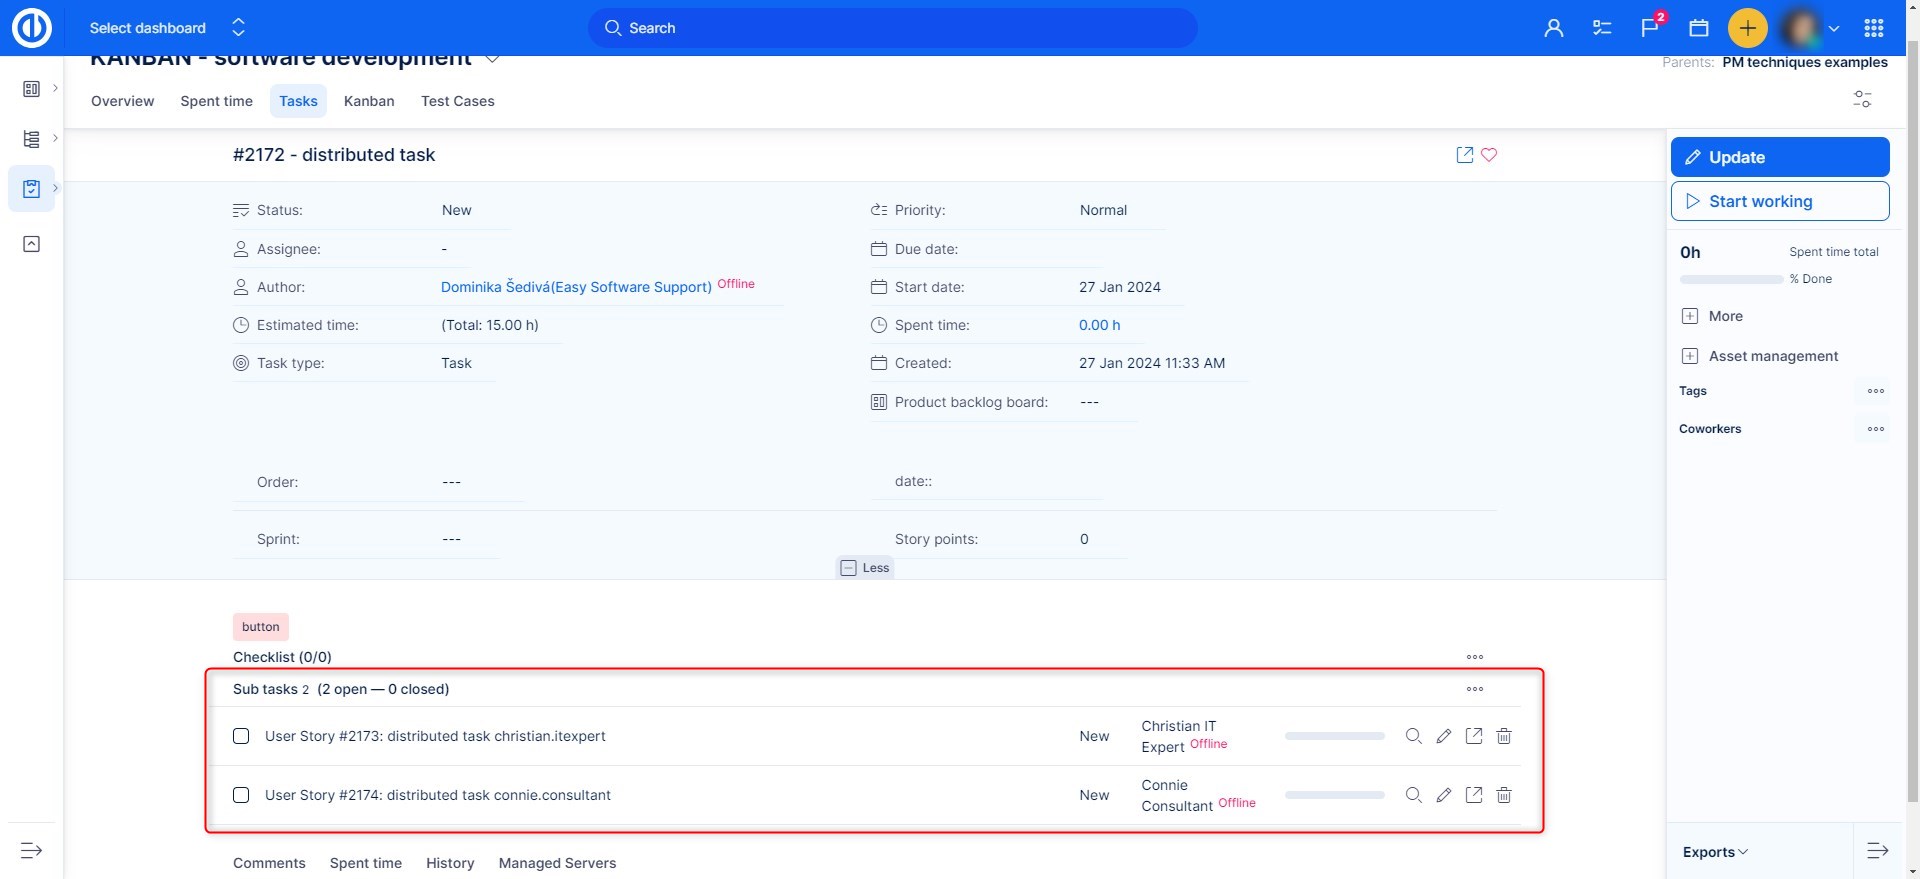Edit subtask #2174 using pencil icon

(x=1444, y=795)
